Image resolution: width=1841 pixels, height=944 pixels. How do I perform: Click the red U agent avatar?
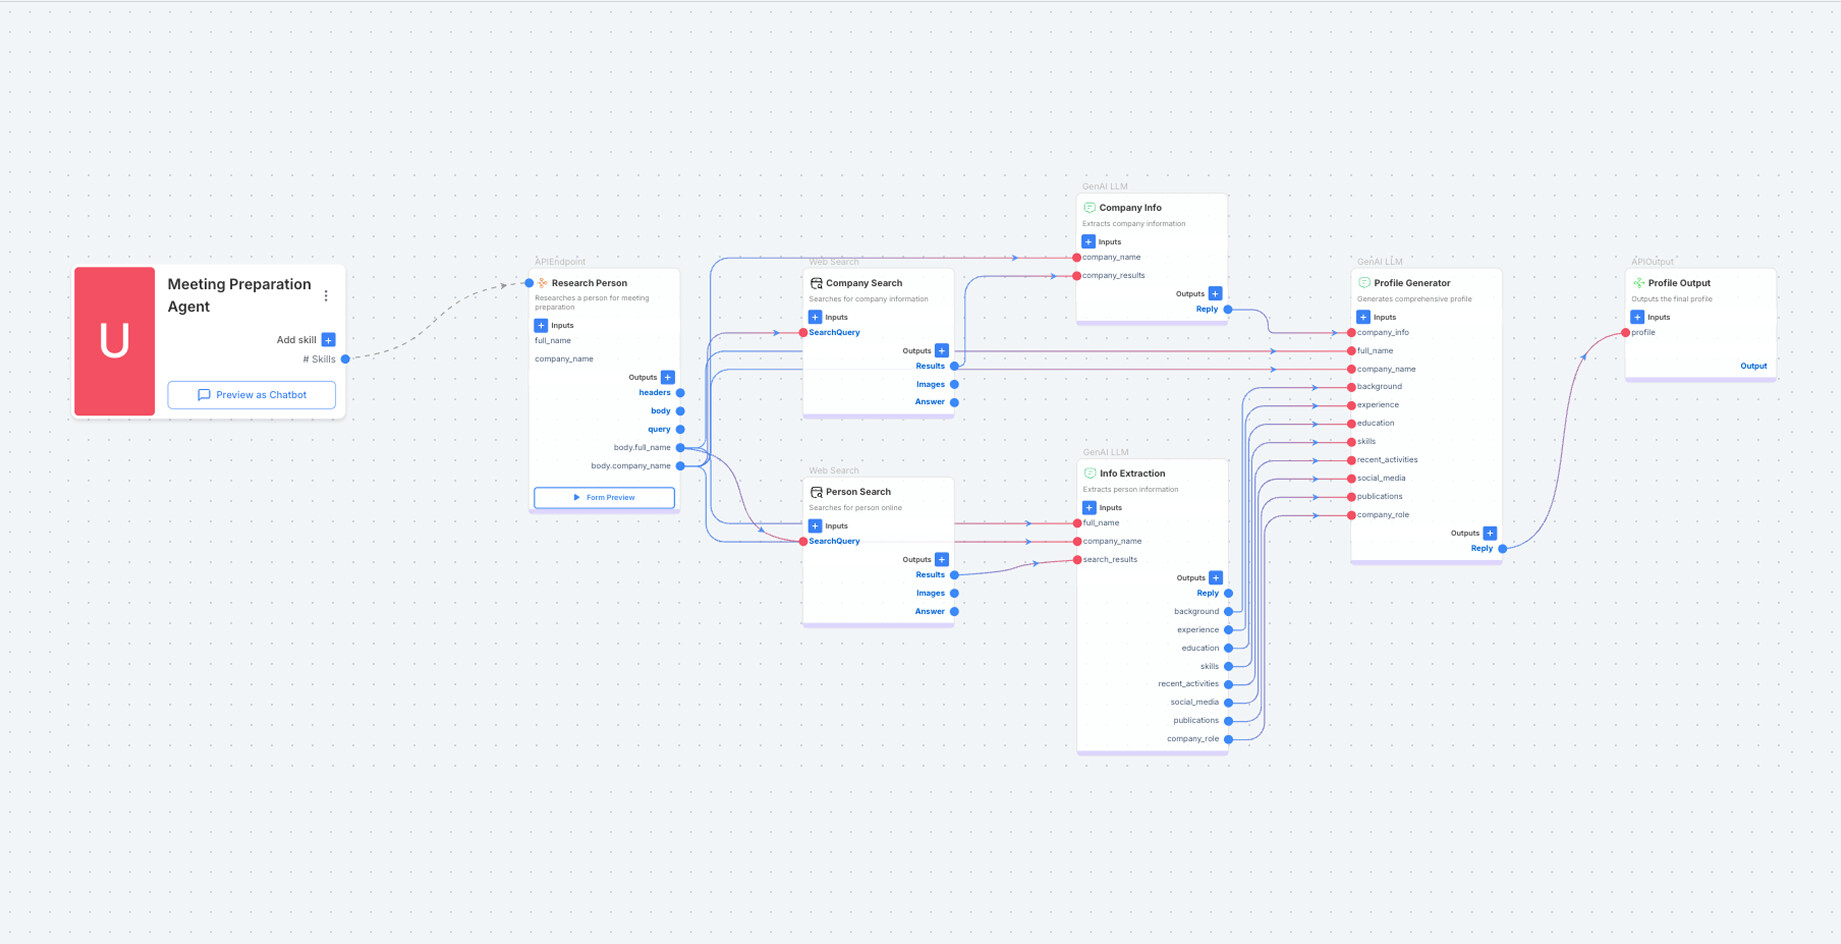click(115, 341)
